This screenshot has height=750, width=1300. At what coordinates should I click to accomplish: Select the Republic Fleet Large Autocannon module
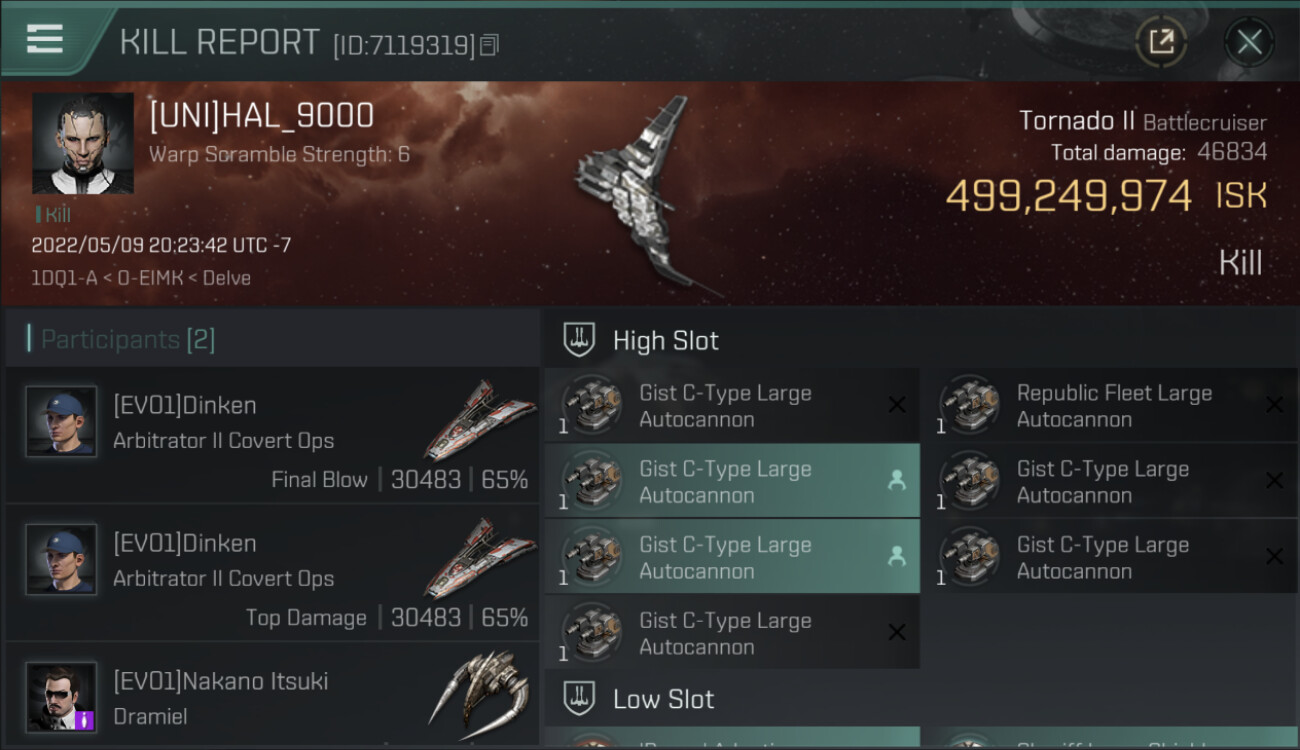1114,406
